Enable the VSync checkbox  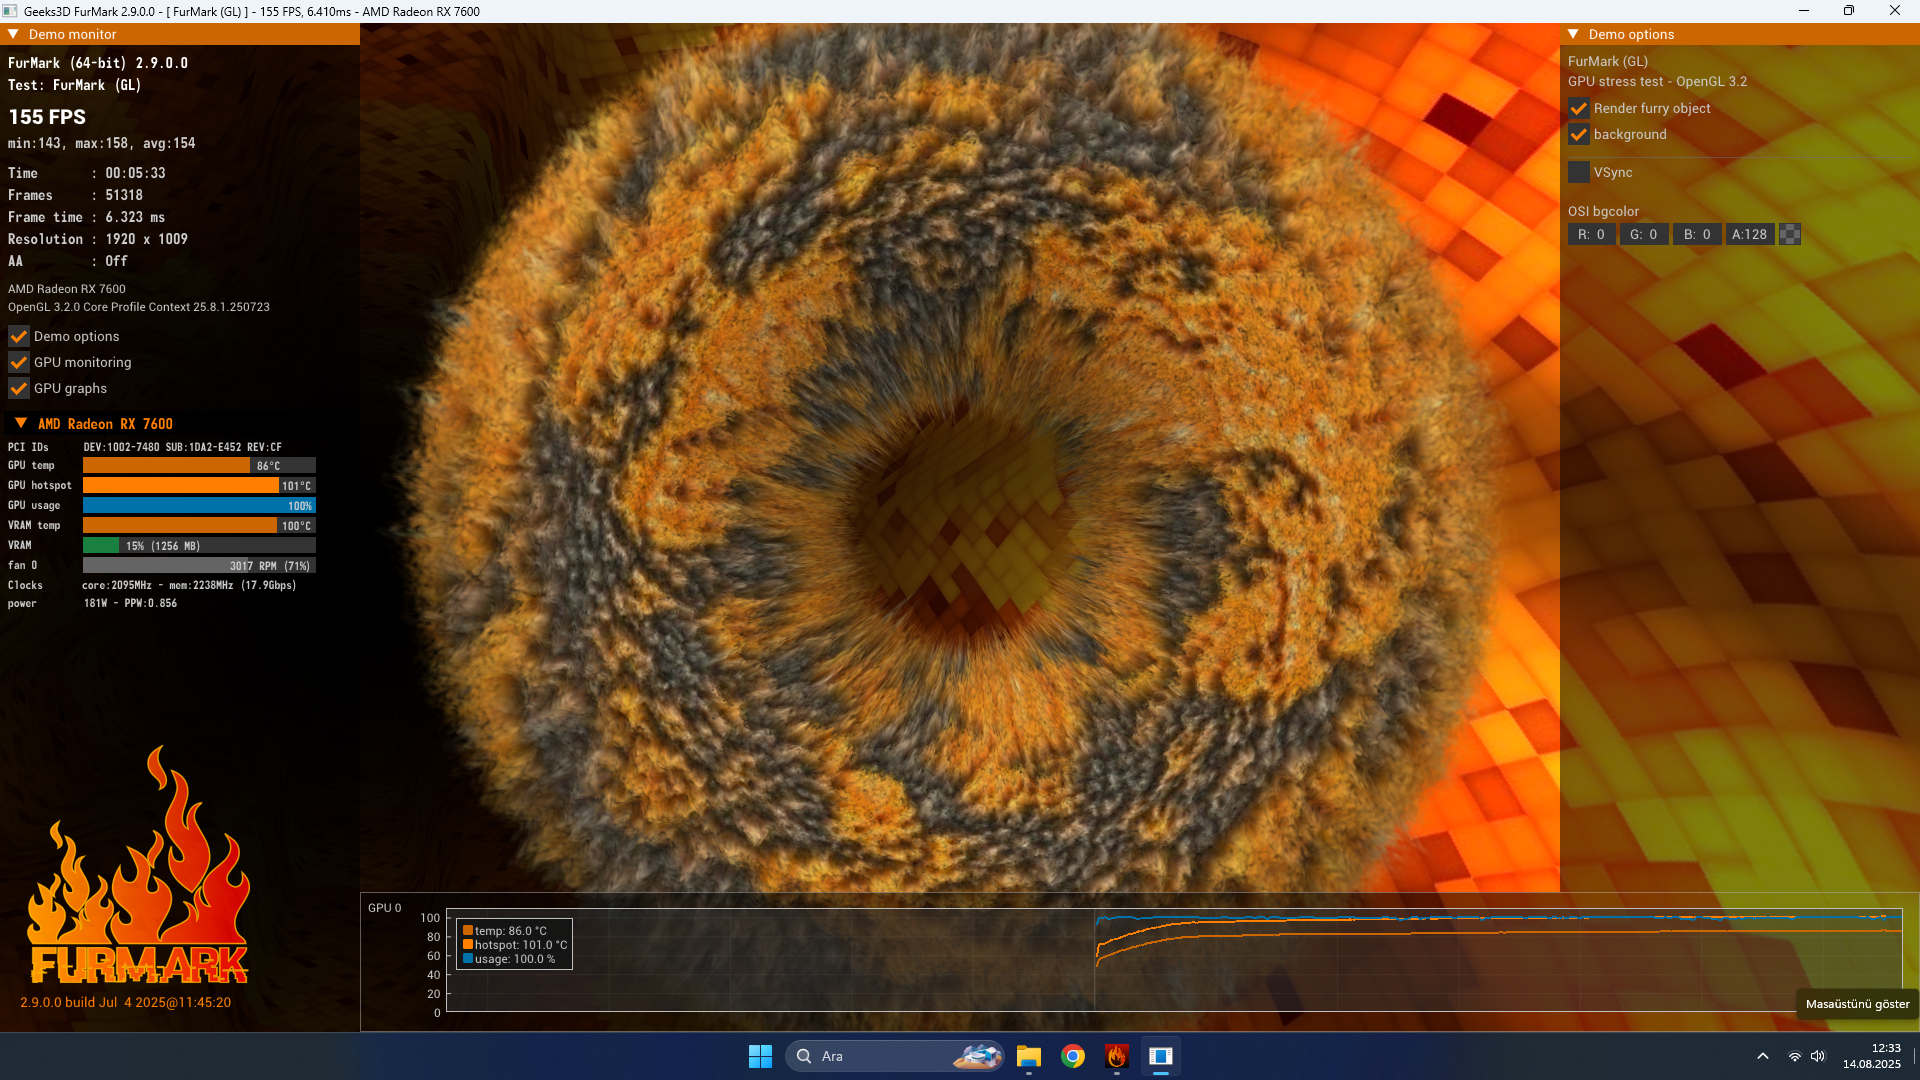tap(1579, 172)
